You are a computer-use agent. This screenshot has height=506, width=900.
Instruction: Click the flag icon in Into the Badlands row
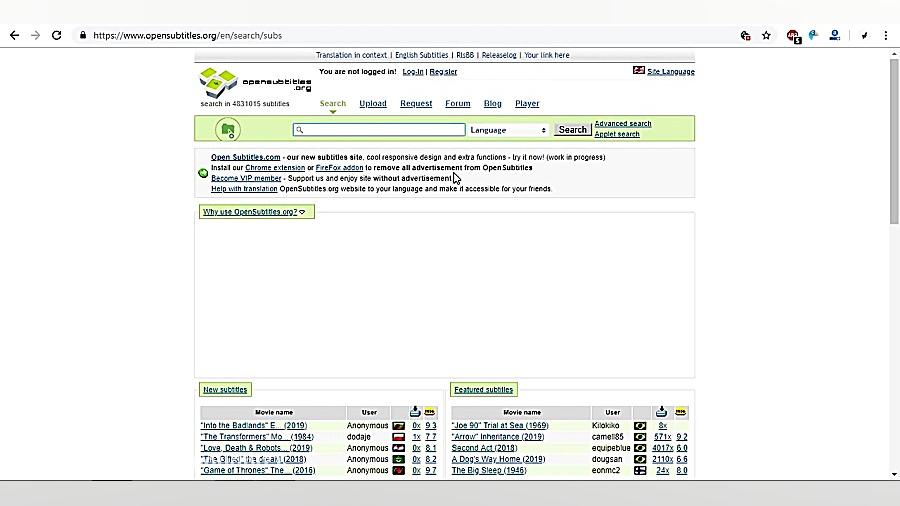[399, 426]
